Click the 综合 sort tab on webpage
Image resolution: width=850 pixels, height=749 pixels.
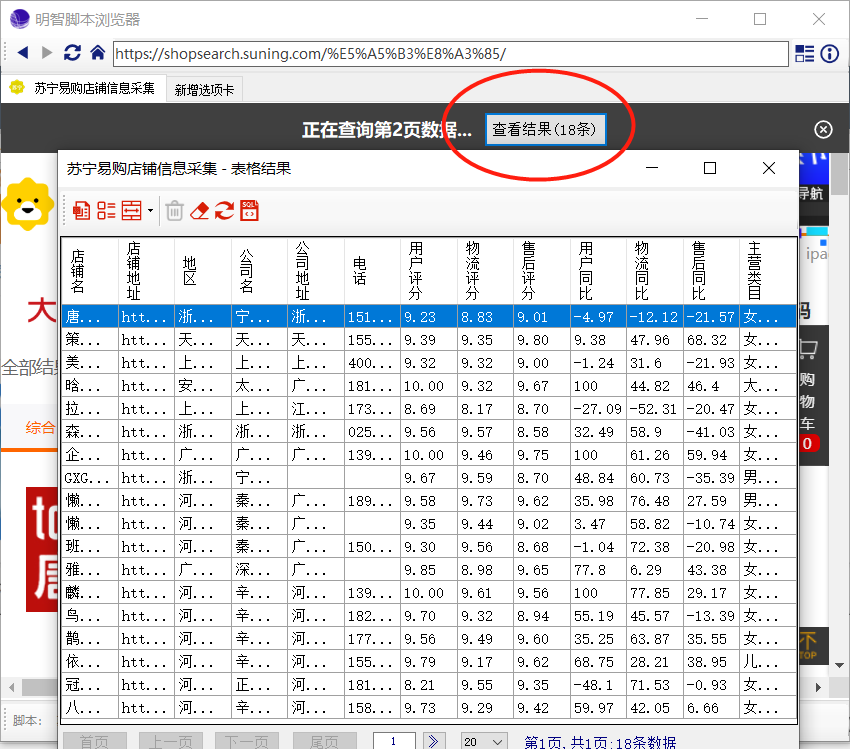40,428
